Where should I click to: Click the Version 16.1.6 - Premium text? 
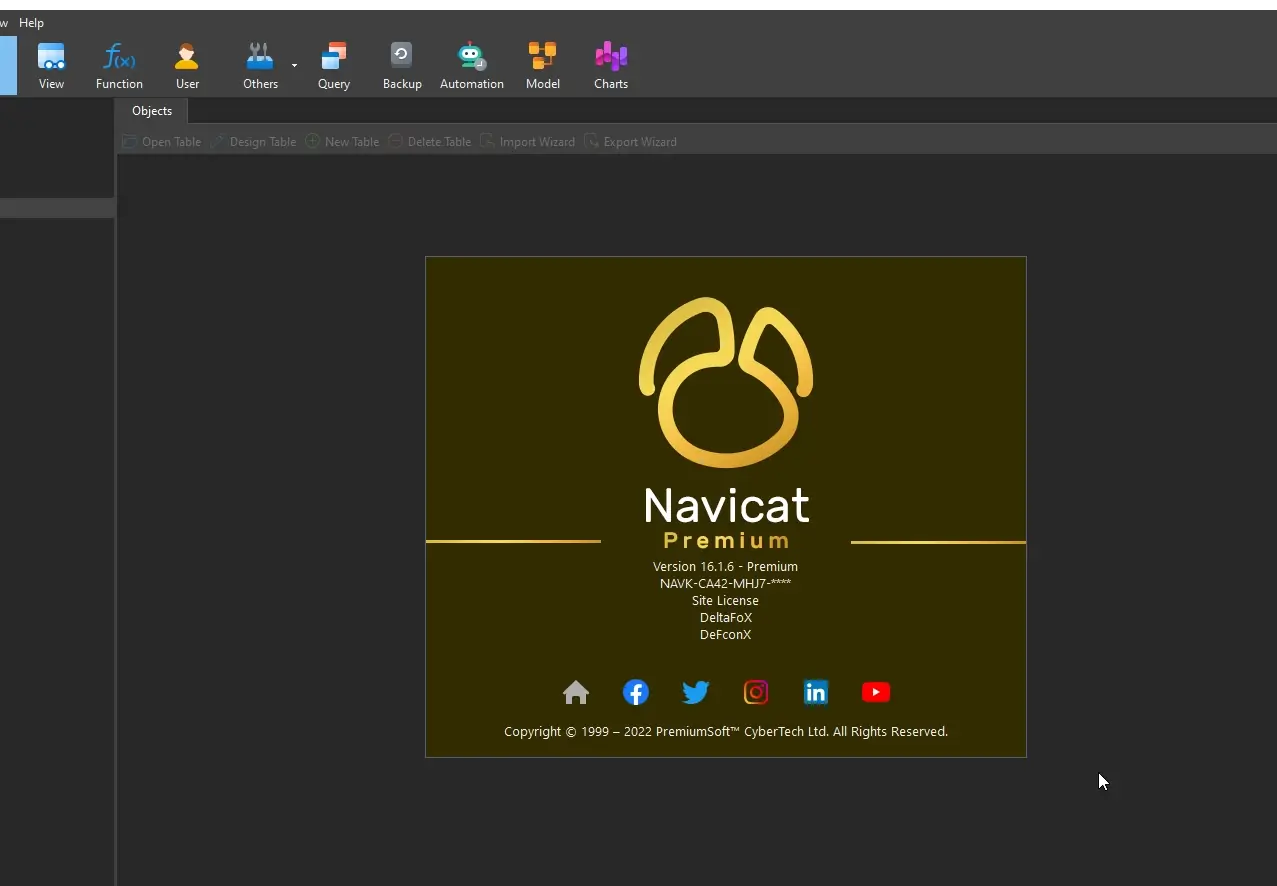click(725, 566)
